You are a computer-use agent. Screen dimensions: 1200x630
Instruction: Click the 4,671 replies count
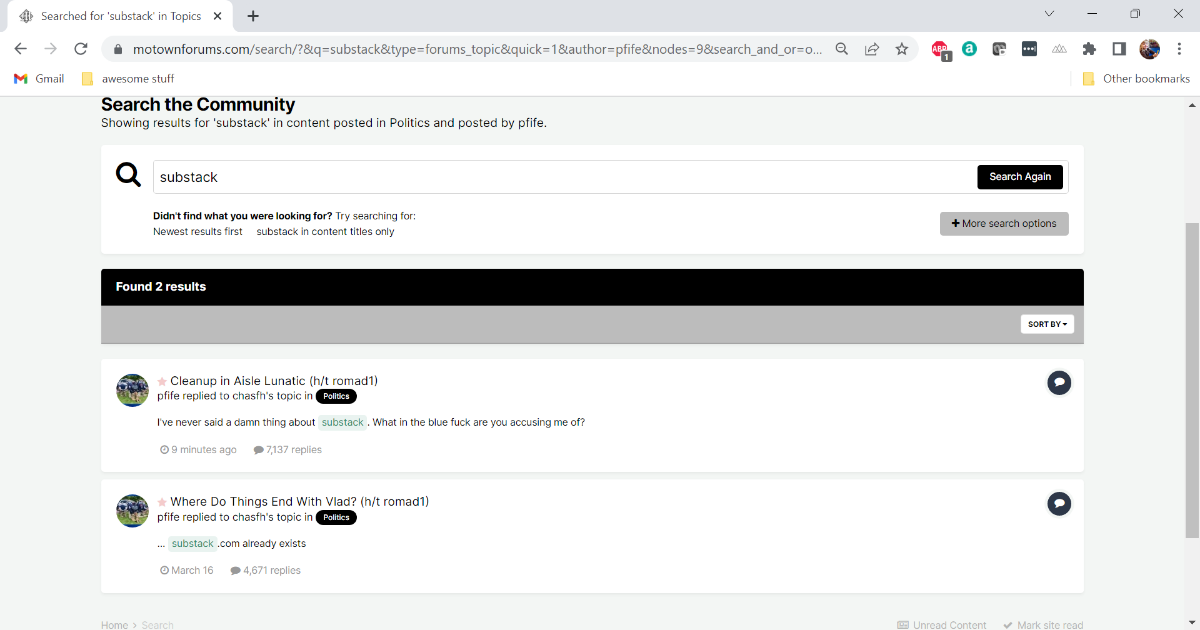click(x=266, y=571)
